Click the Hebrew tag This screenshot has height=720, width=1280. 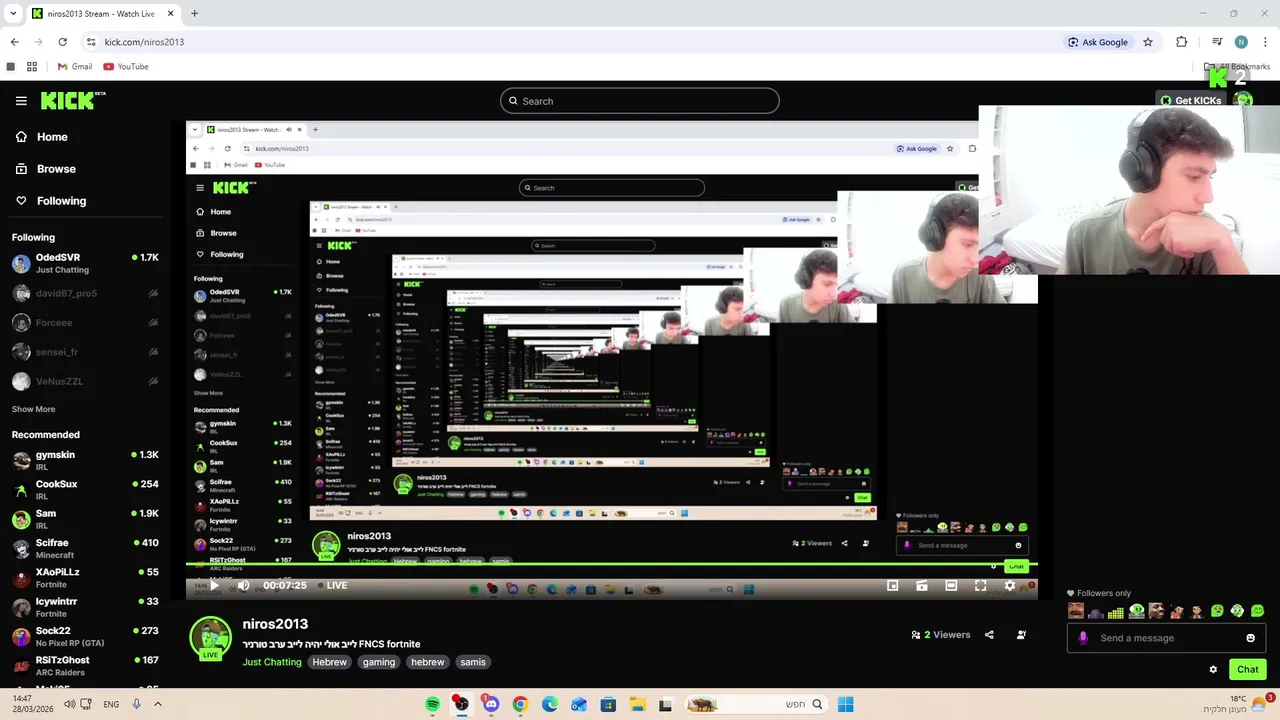329,662
